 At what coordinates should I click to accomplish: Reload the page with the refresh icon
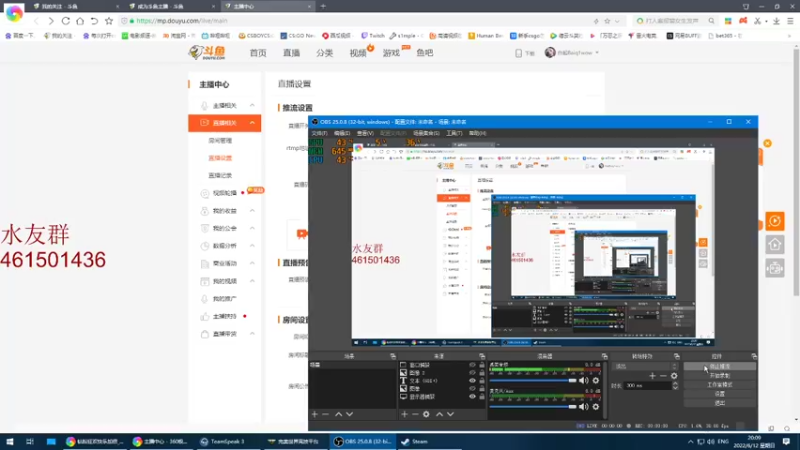click(x=65, y=21)
